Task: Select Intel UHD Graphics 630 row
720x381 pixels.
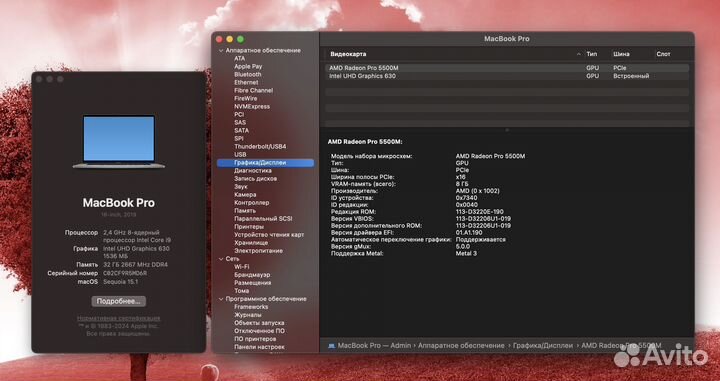Action: 507,76
